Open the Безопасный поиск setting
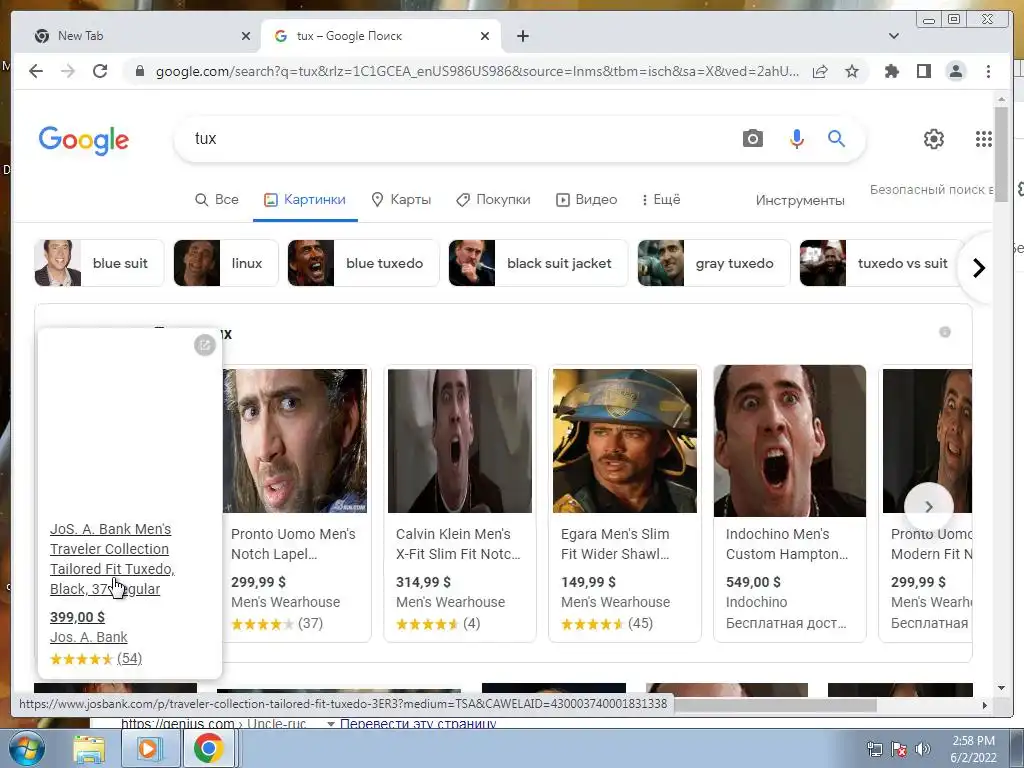1024x768 pixels. point(932,189)
